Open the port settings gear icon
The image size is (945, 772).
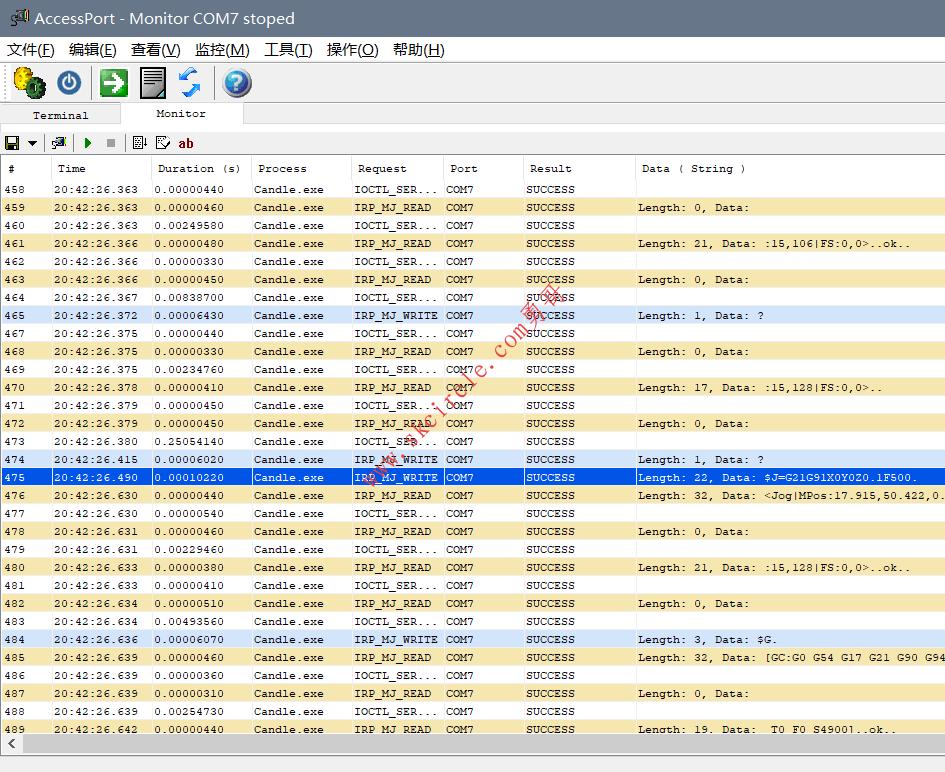point(29,83)
